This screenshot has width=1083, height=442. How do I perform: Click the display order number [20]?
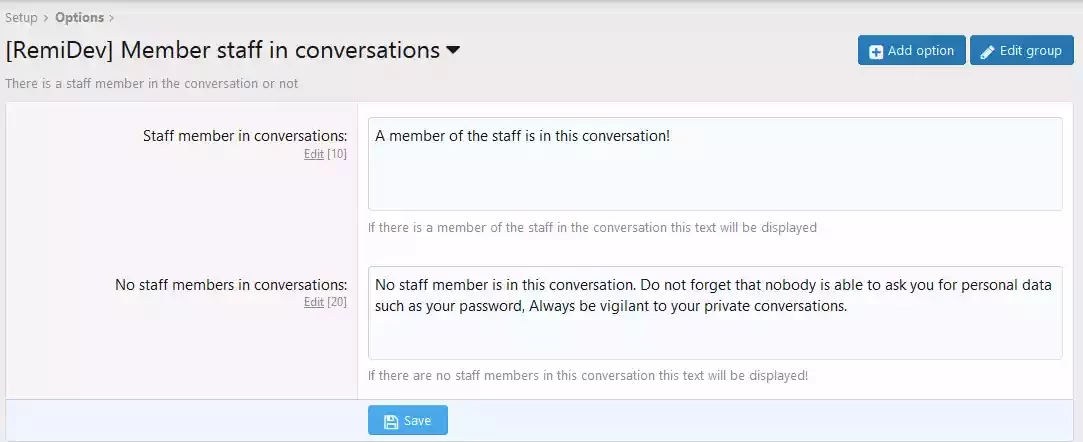click(x=337, y=302)
